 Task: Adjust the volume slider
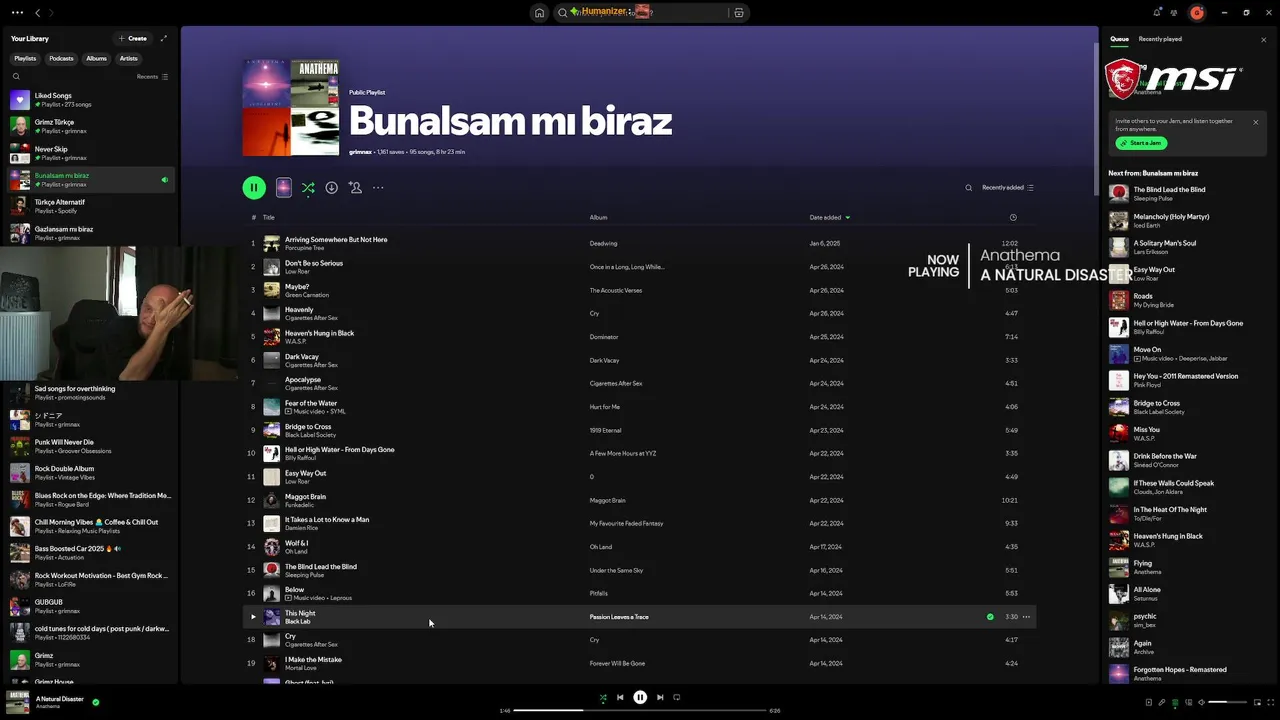point(1228,702)
